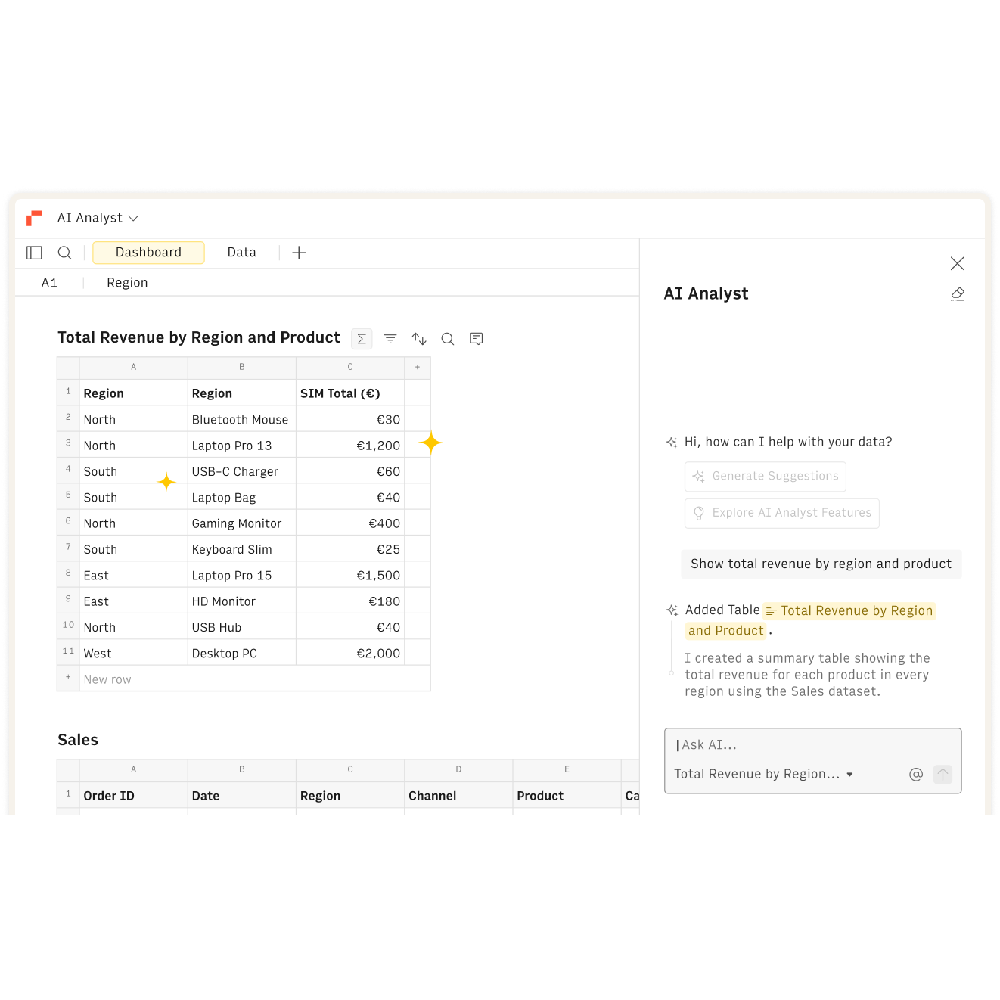Open the Total Revenue by Region table link
Viewport: 1000px width, 1000px height.
tap(849, 611)
